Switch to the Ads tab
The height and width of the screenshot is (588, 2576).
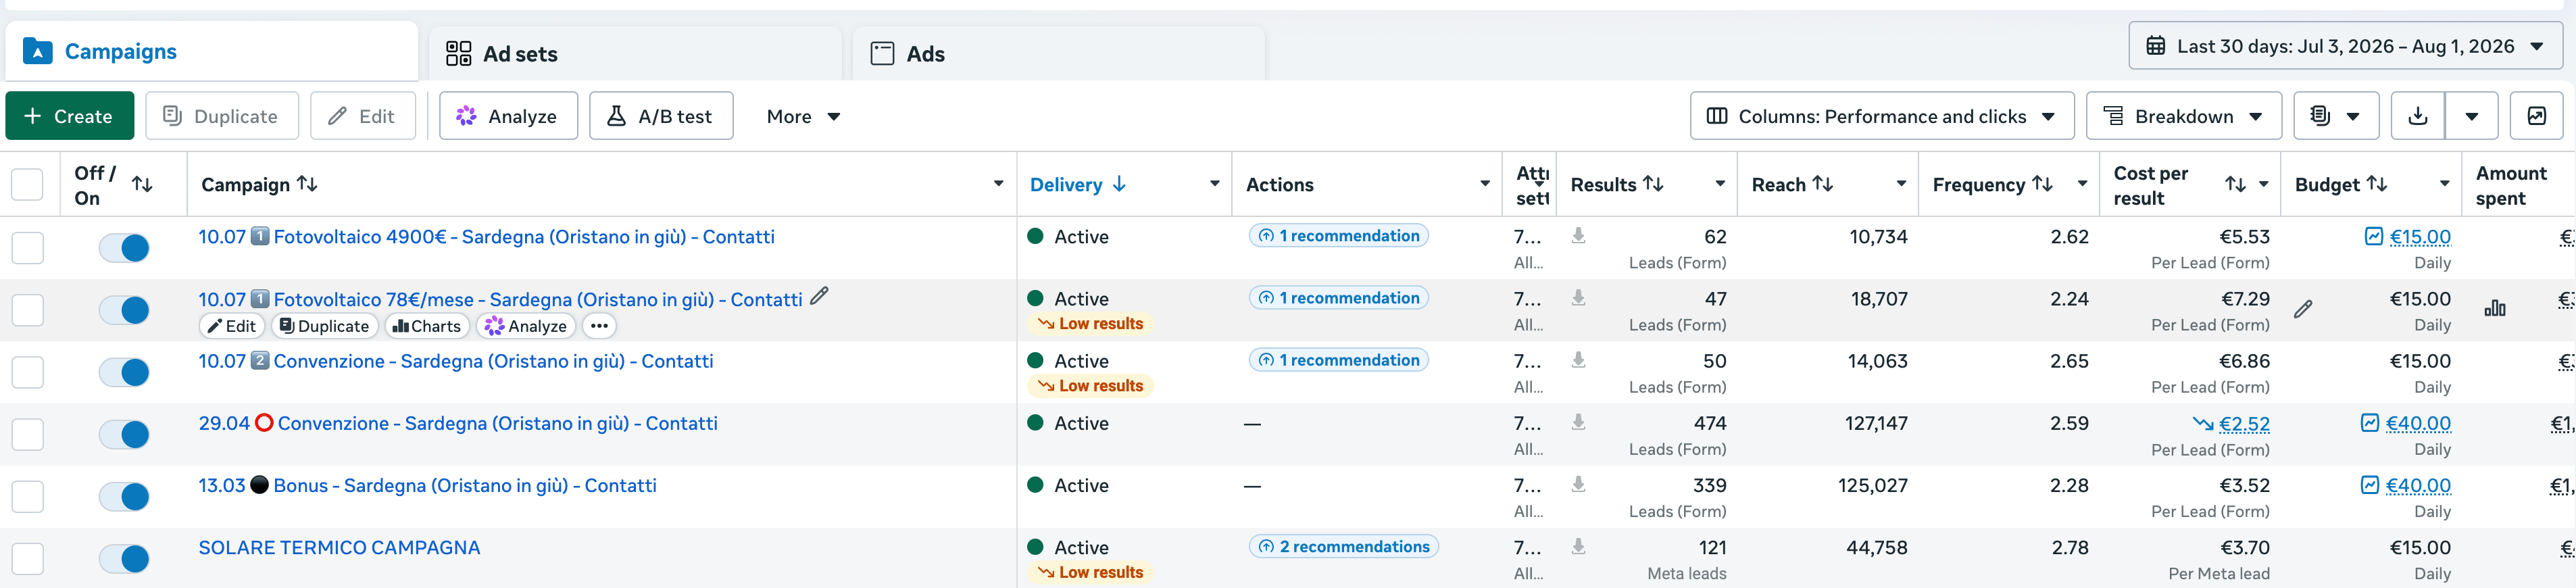coord(1059,54)
